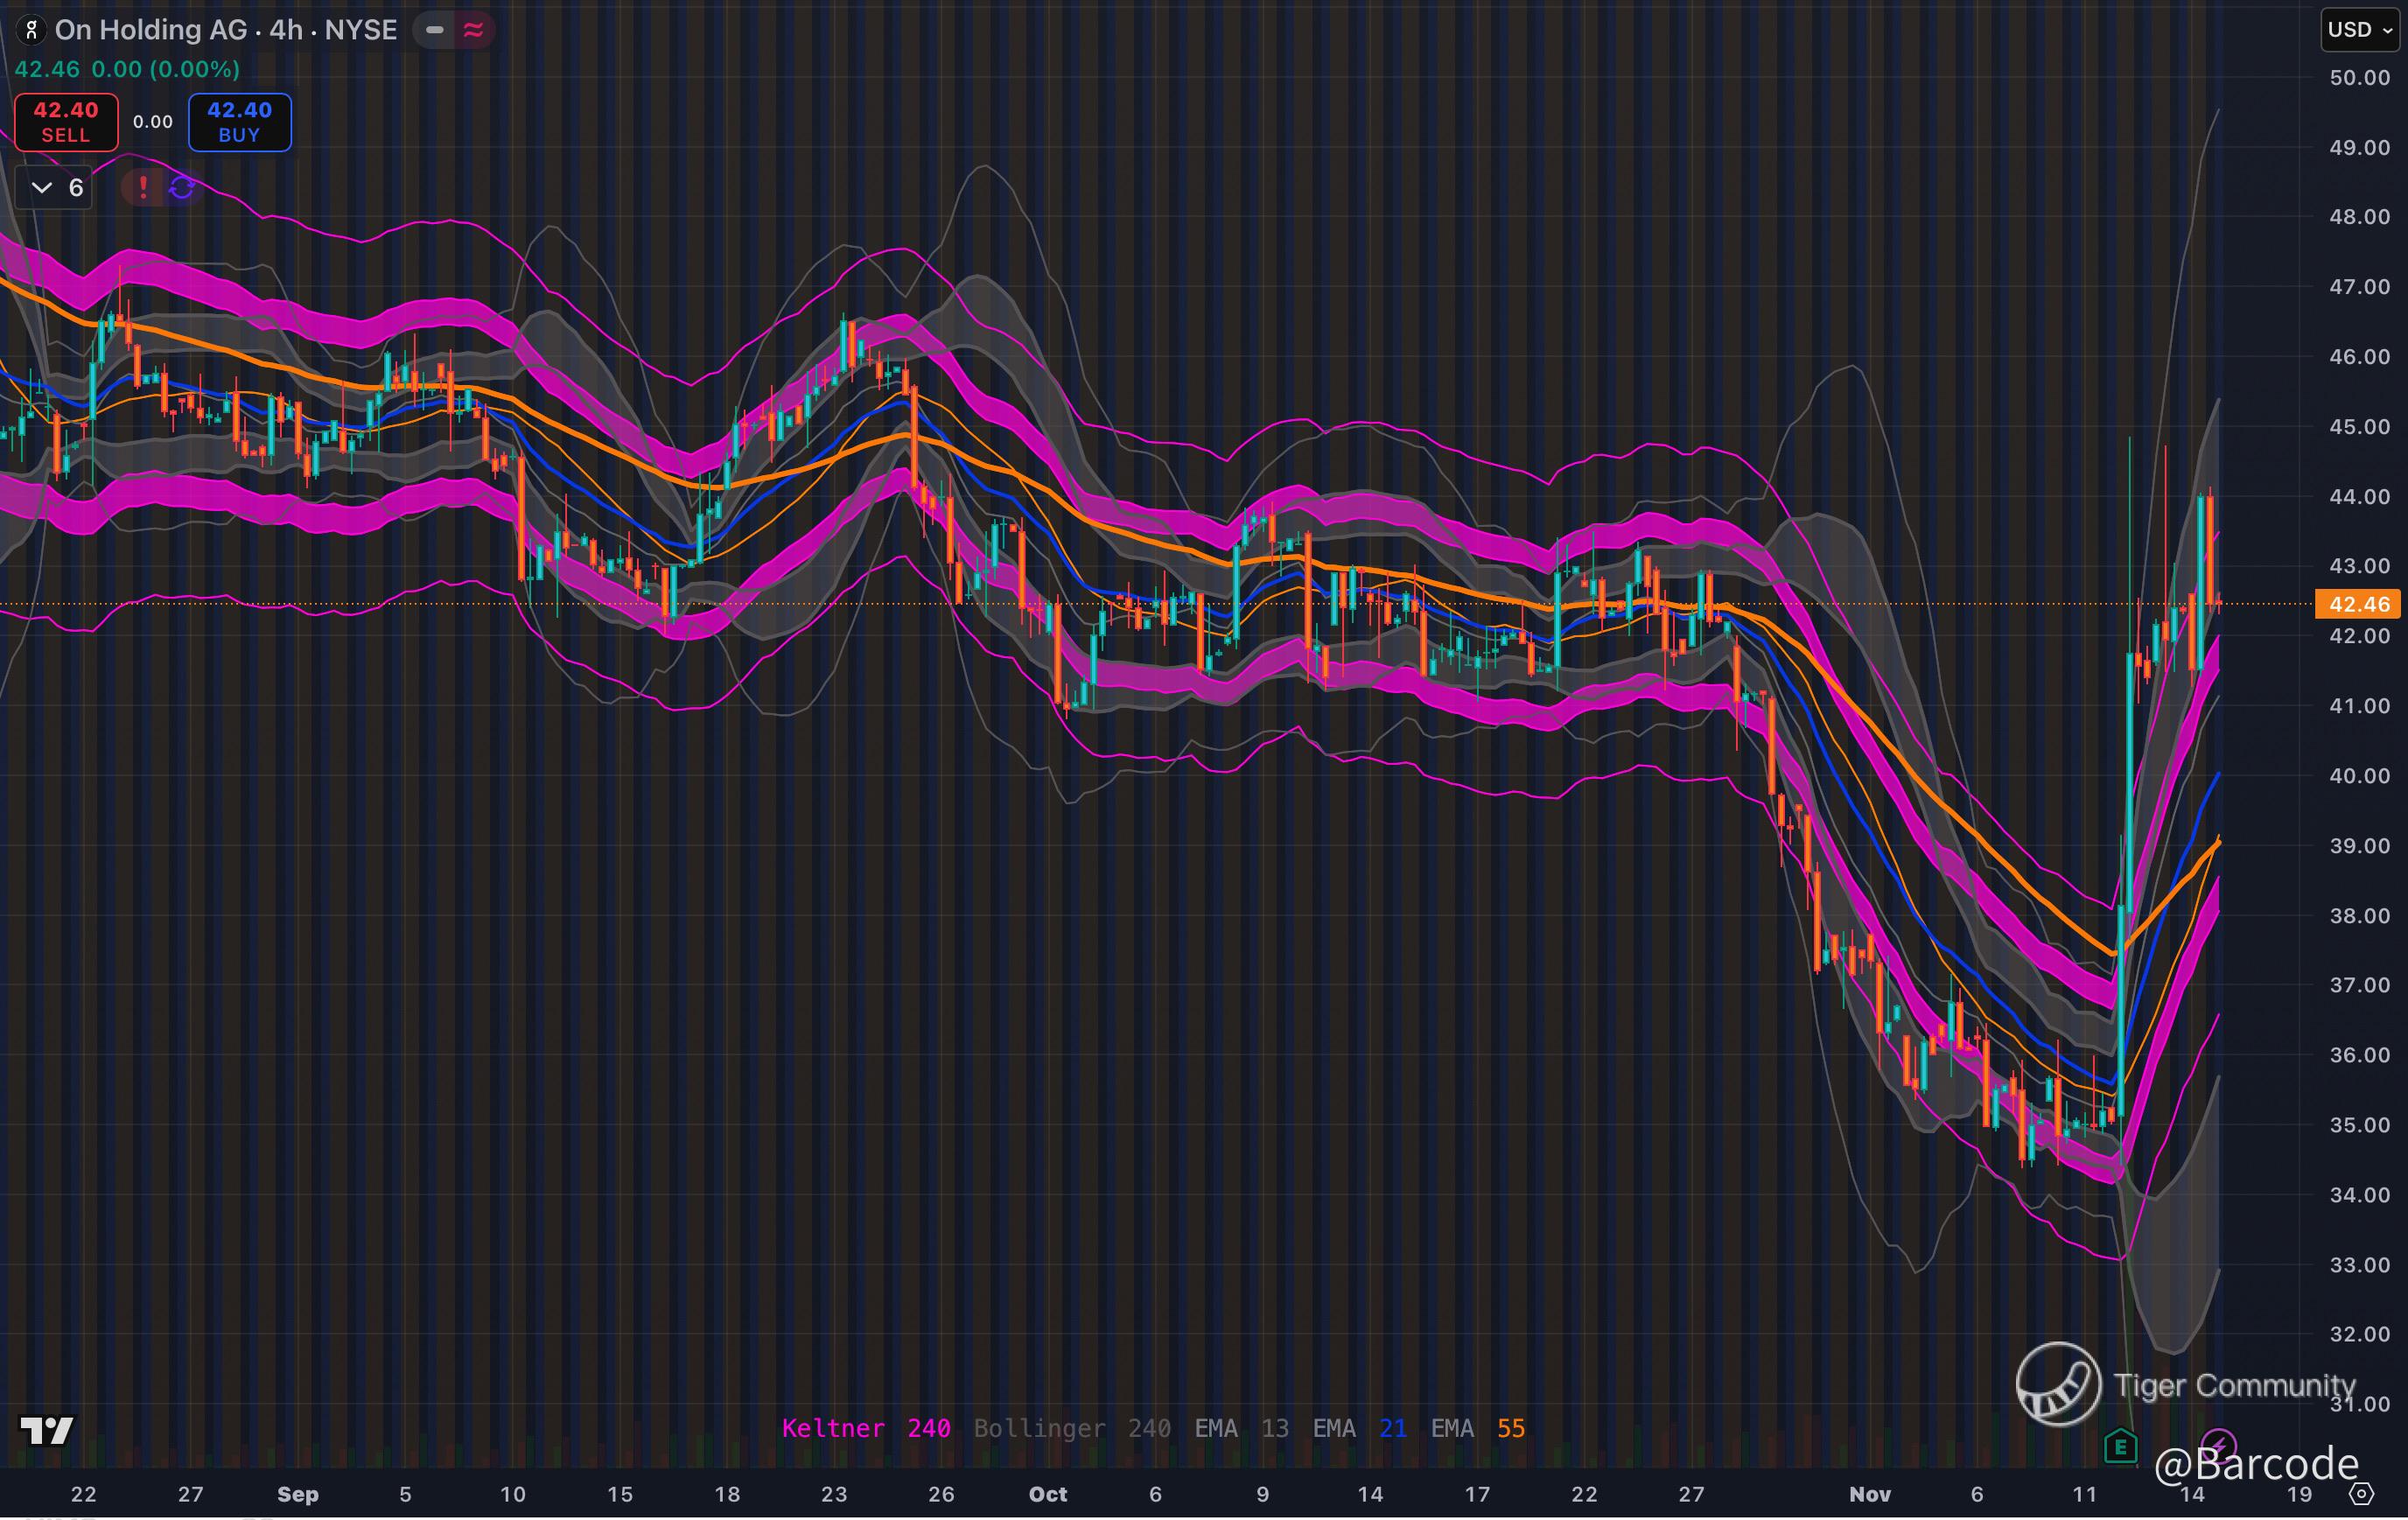This screenshot has height=1520, width=2408.
Task: Select the EMA 21 indicator label
Action: (1359, 1428)
